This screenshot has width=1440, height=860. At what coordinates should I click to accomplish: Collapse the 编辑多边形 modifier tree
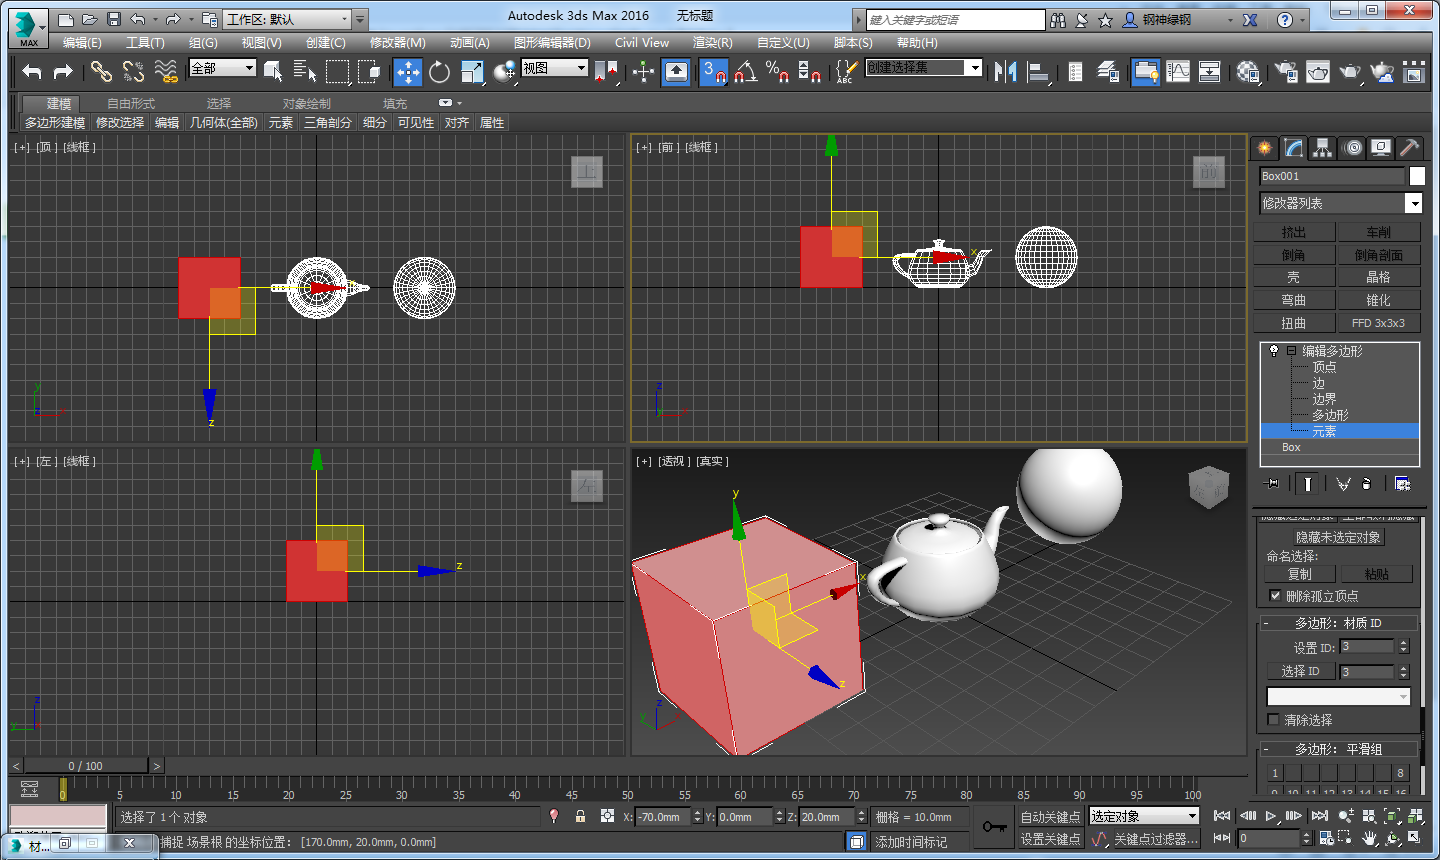(1291, 351)
